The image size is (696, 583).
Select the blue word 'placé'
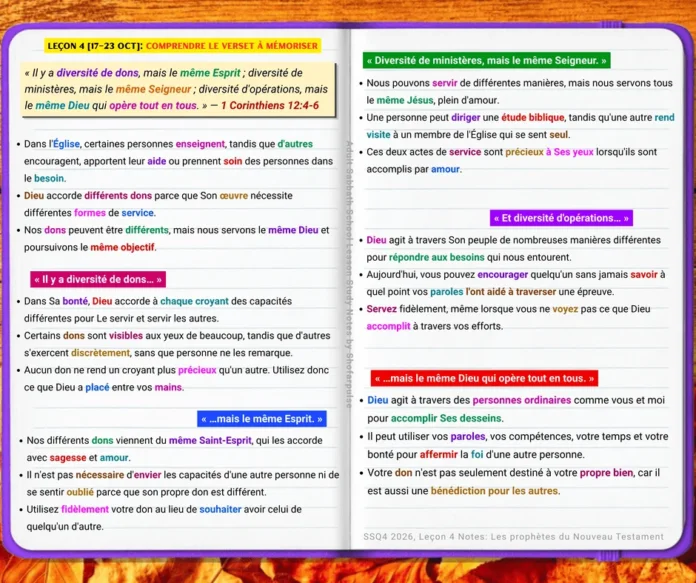pos(97,387)
